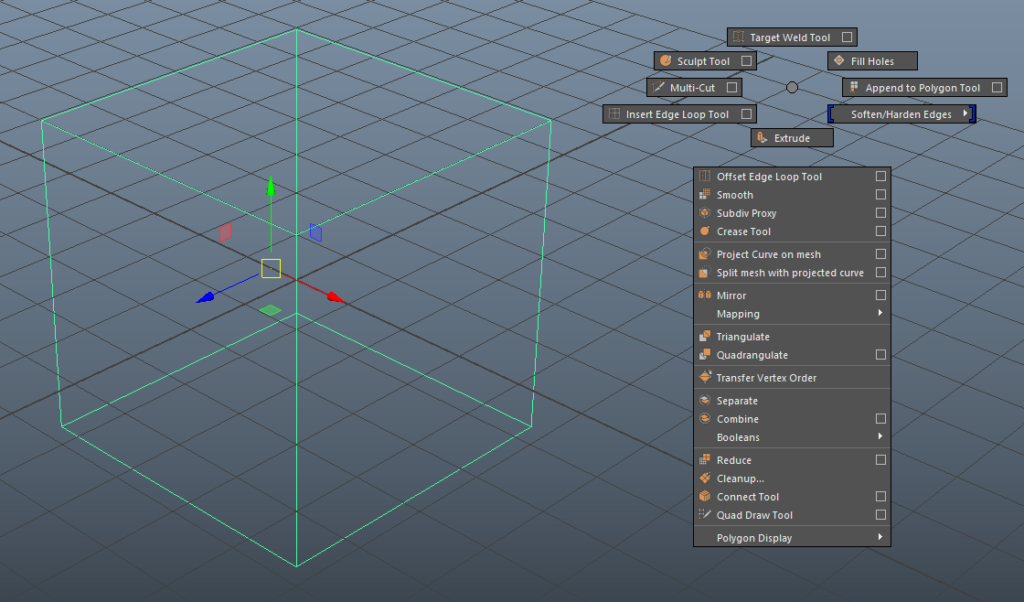The height and width of the screenshot is (602, 1024).
Task: Open Mirror option box
Action: coord(881,295)
